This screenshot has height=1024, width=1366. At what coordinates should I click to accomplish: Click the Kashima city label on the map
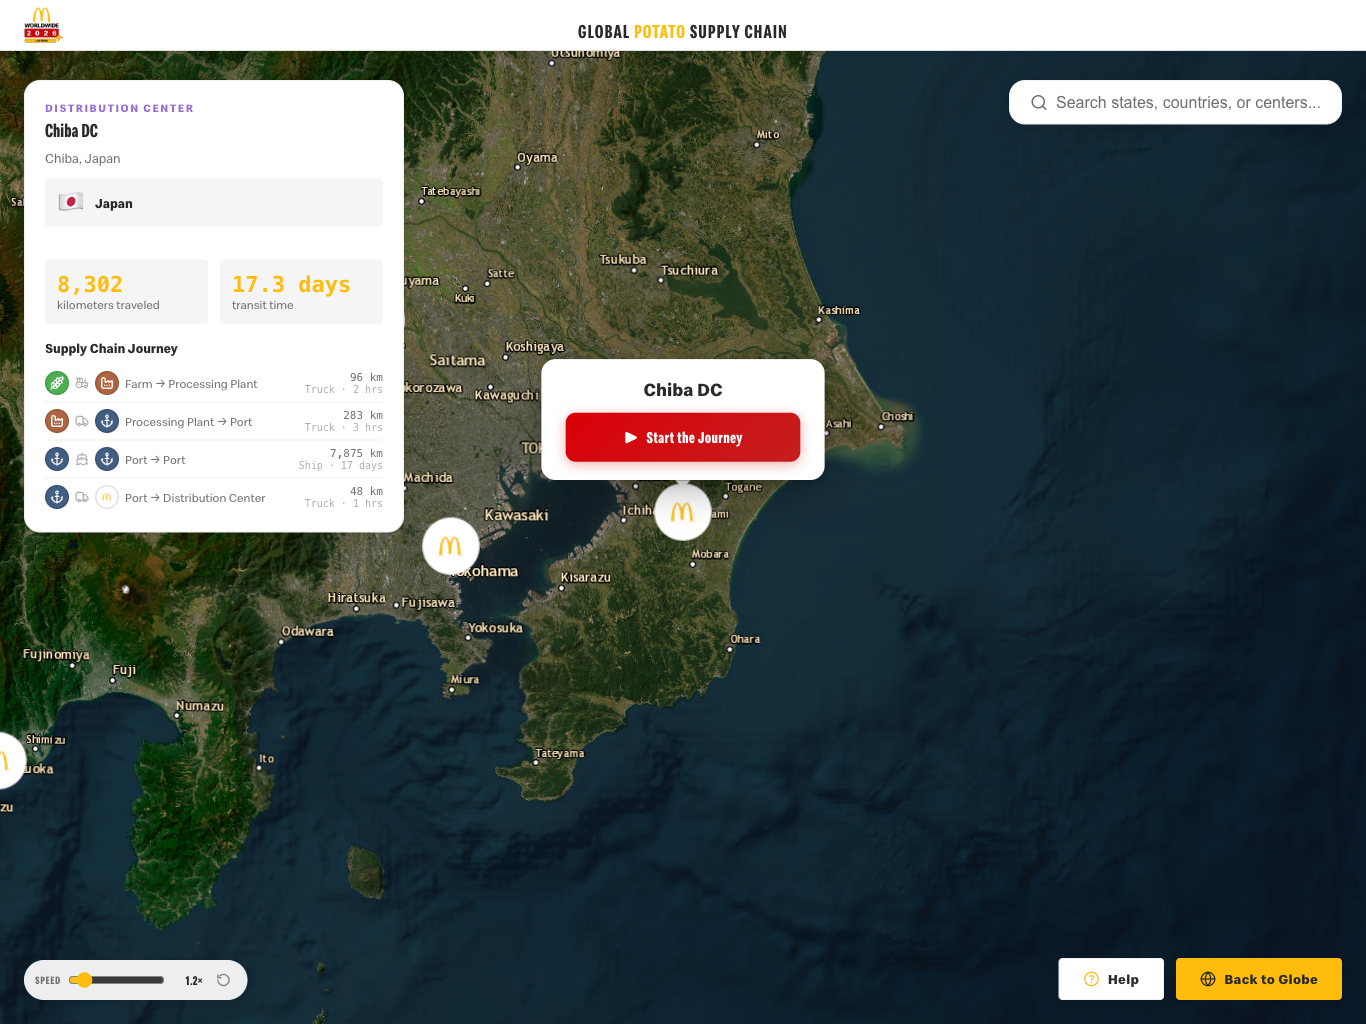point(839,310)
